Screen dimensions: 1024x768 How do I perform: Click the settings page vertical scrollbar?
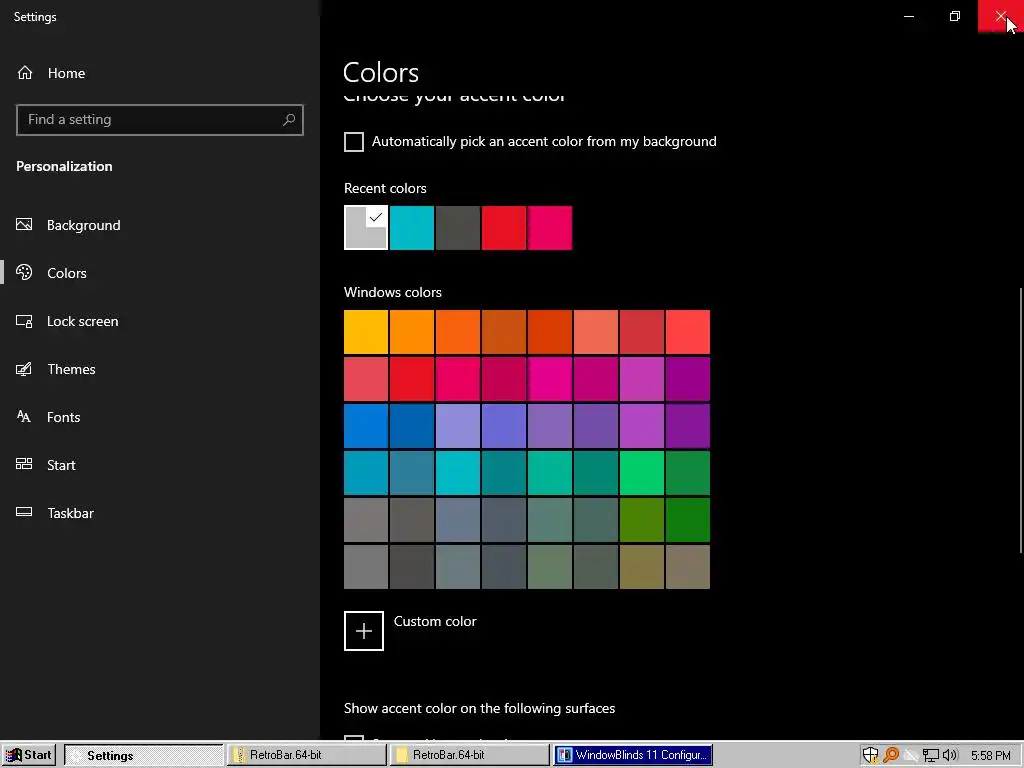[x=1021, y=421]
